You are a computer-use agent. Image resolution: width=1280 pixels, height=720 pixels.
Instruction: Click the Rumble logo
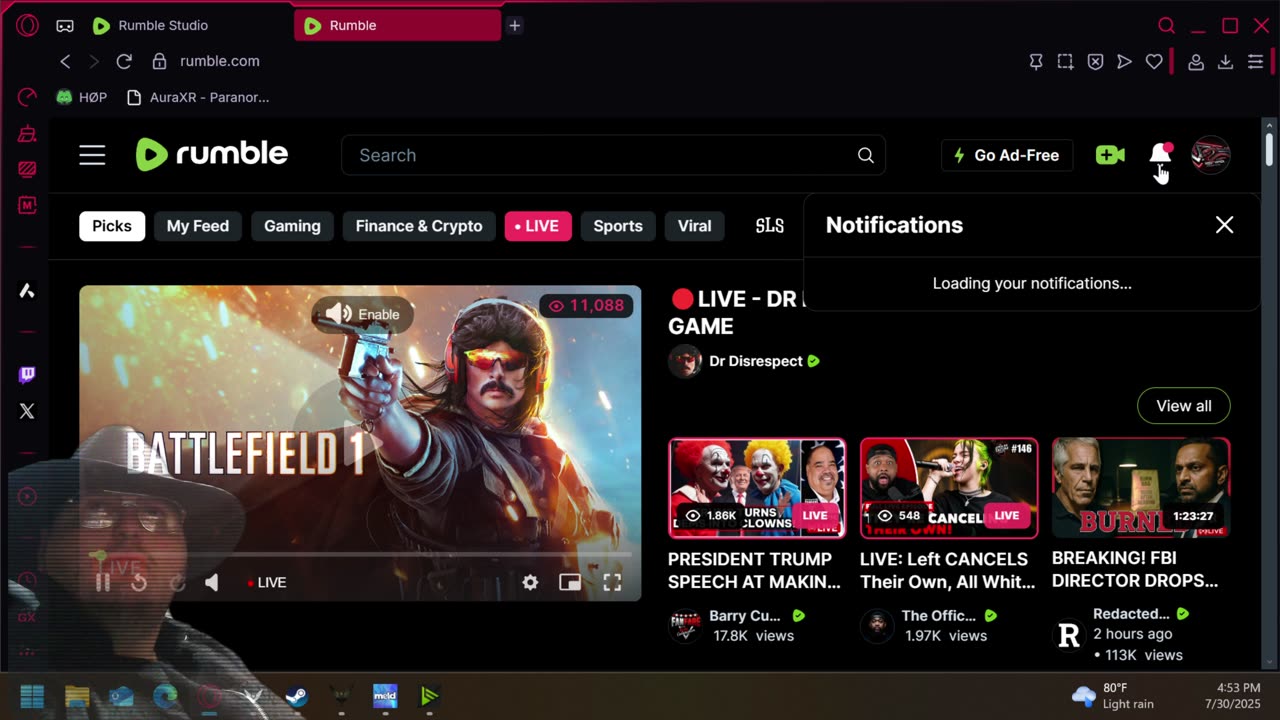point(212,154)
